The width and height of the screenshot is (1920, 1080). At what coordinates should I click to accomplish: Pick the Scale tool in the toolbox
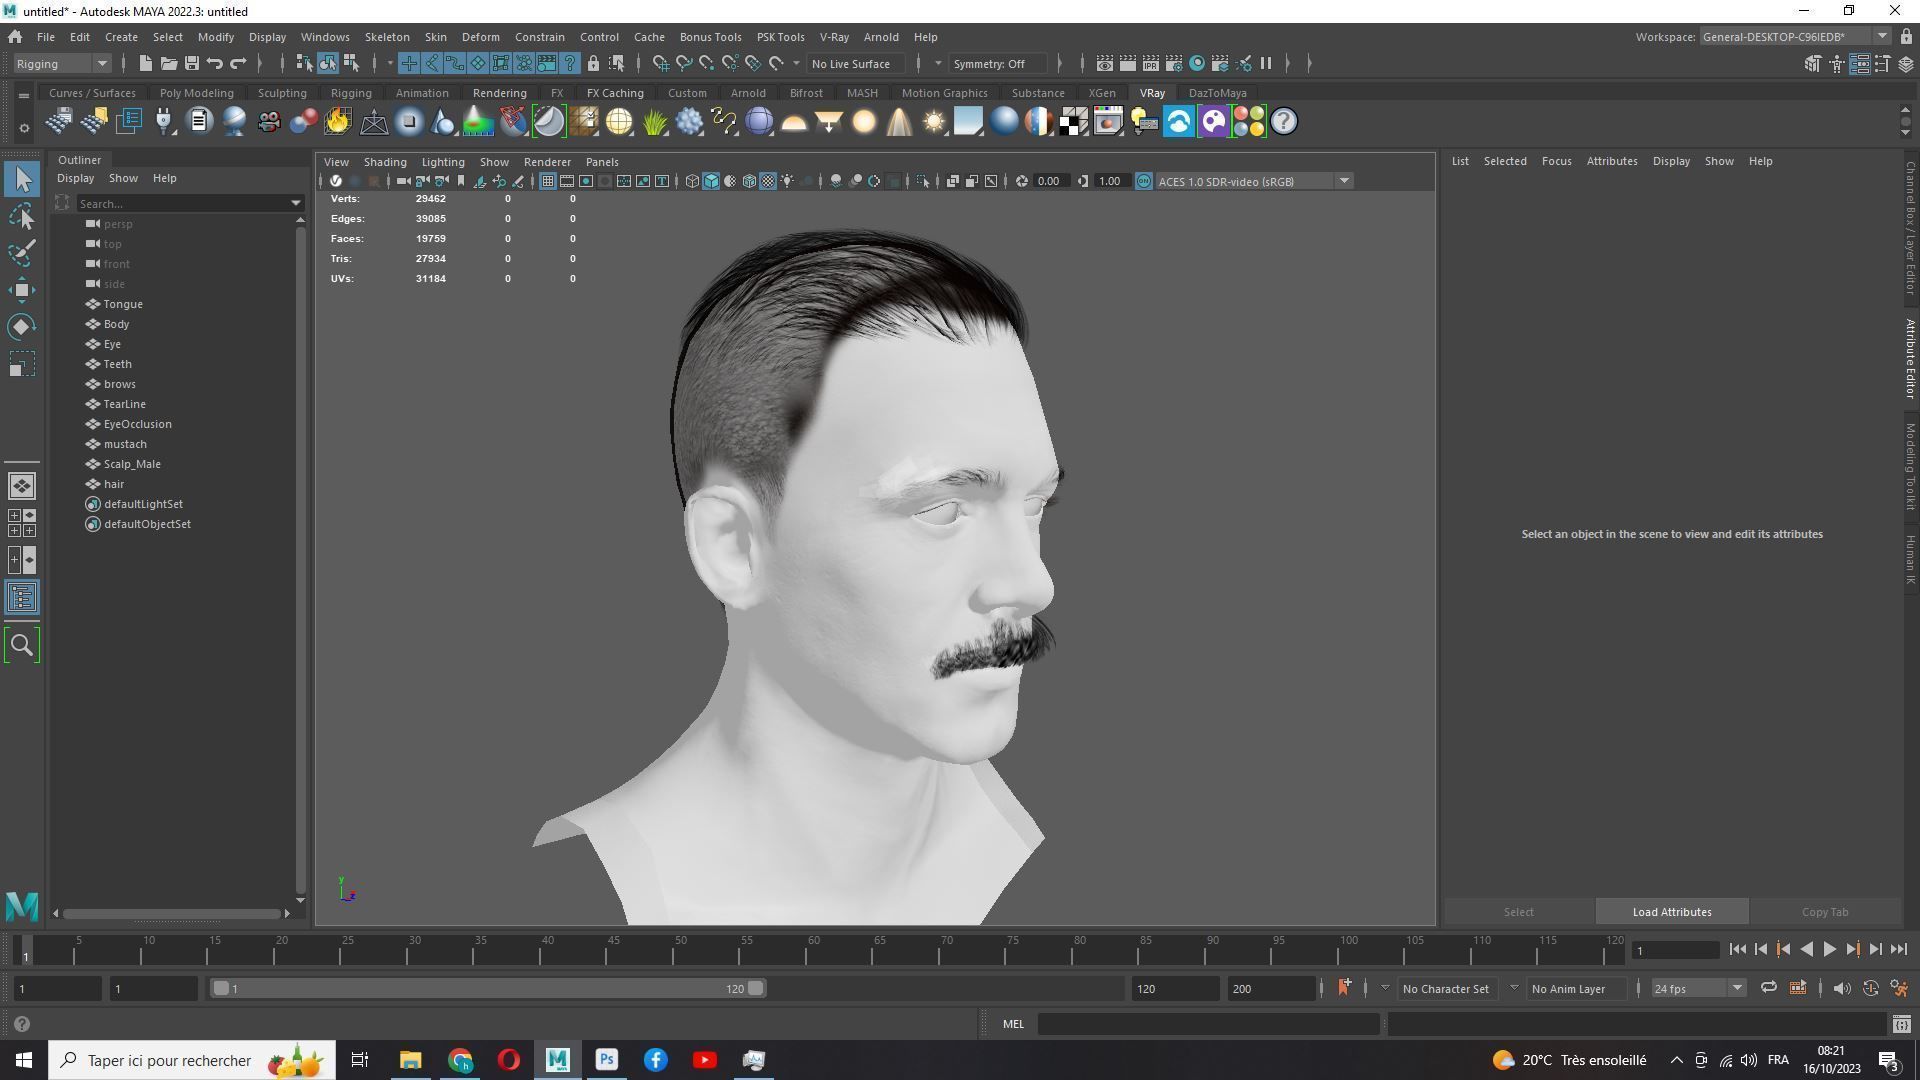pos(21,365)
